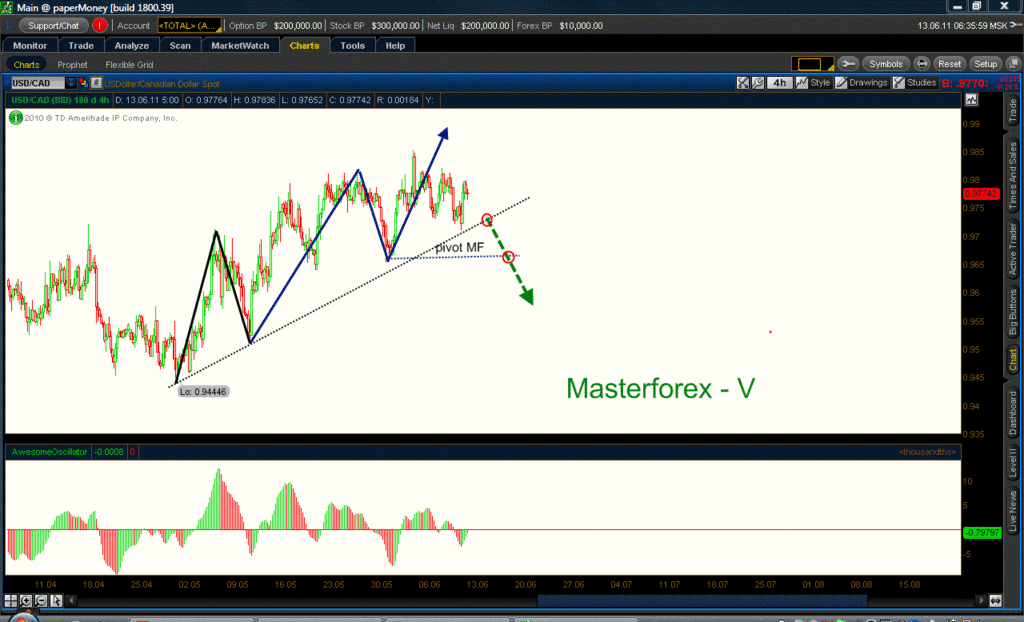1024x622 pixels.
Task: Click the green info icon on chart
Action: pos(16,118)
